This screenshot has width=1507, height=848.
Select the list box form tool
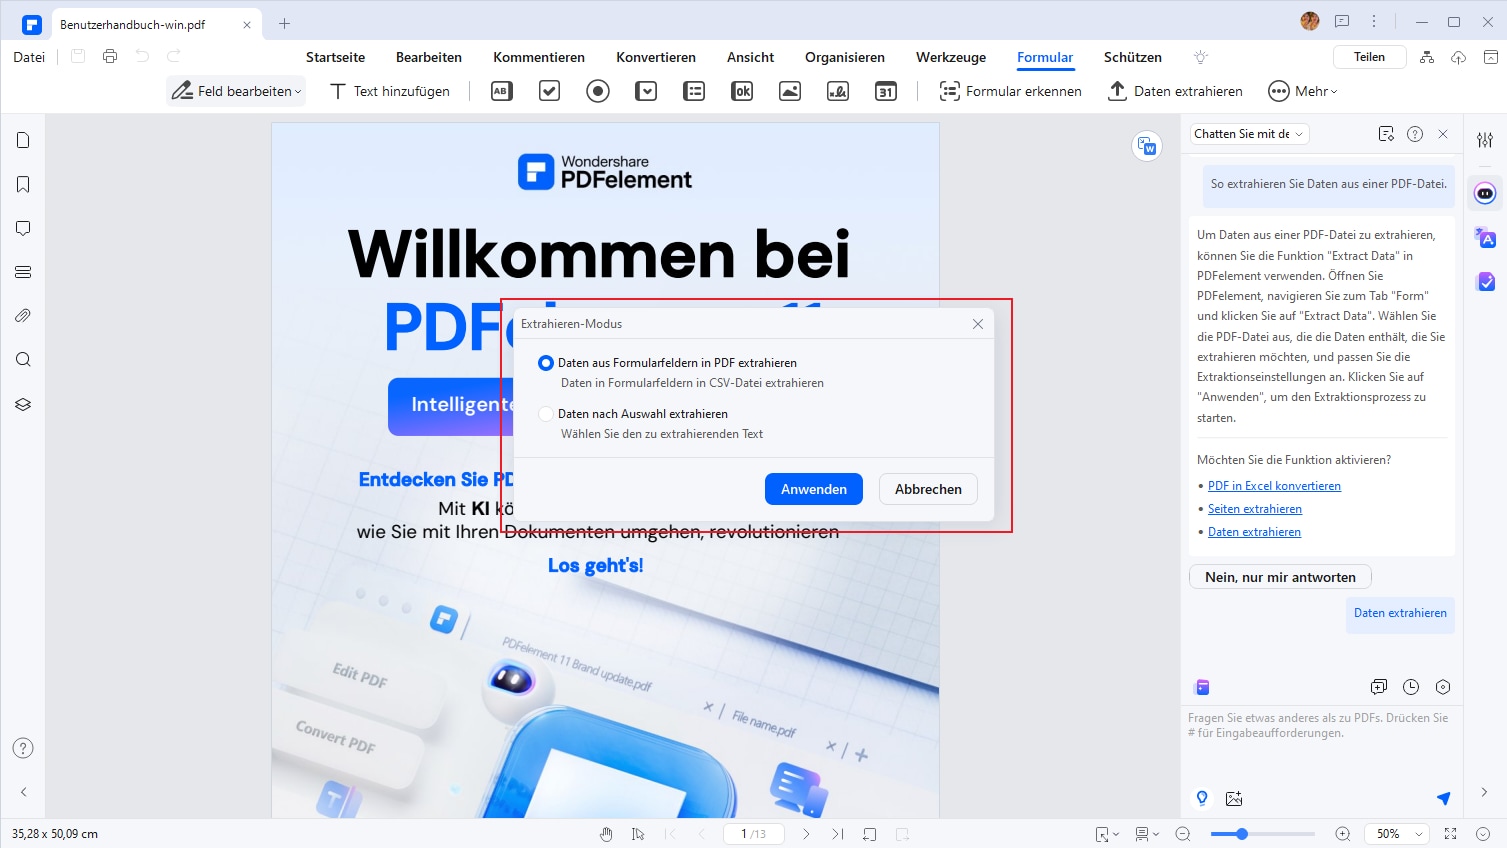pos(694,91)
